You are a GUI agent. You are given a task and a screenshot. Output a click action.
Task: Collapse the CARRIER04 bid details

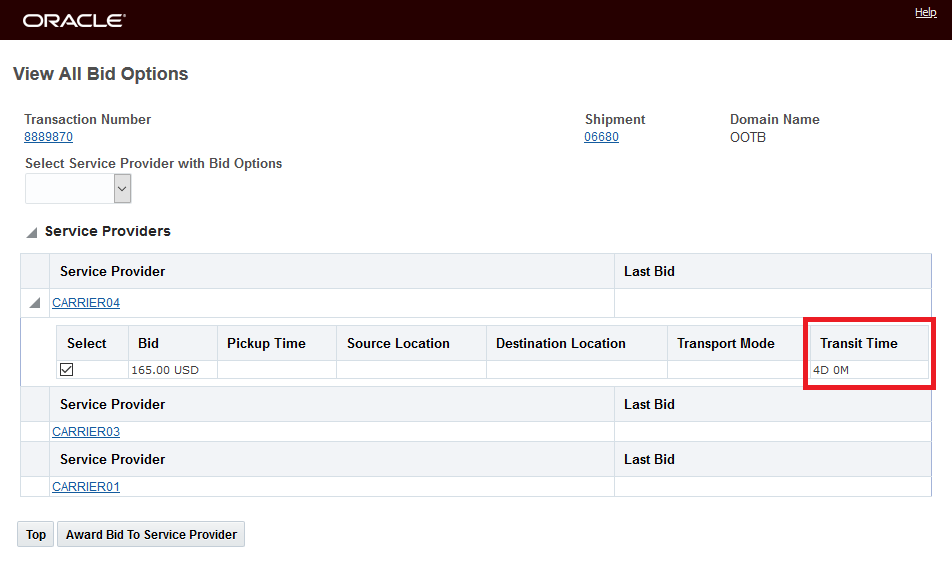(35, 303)
